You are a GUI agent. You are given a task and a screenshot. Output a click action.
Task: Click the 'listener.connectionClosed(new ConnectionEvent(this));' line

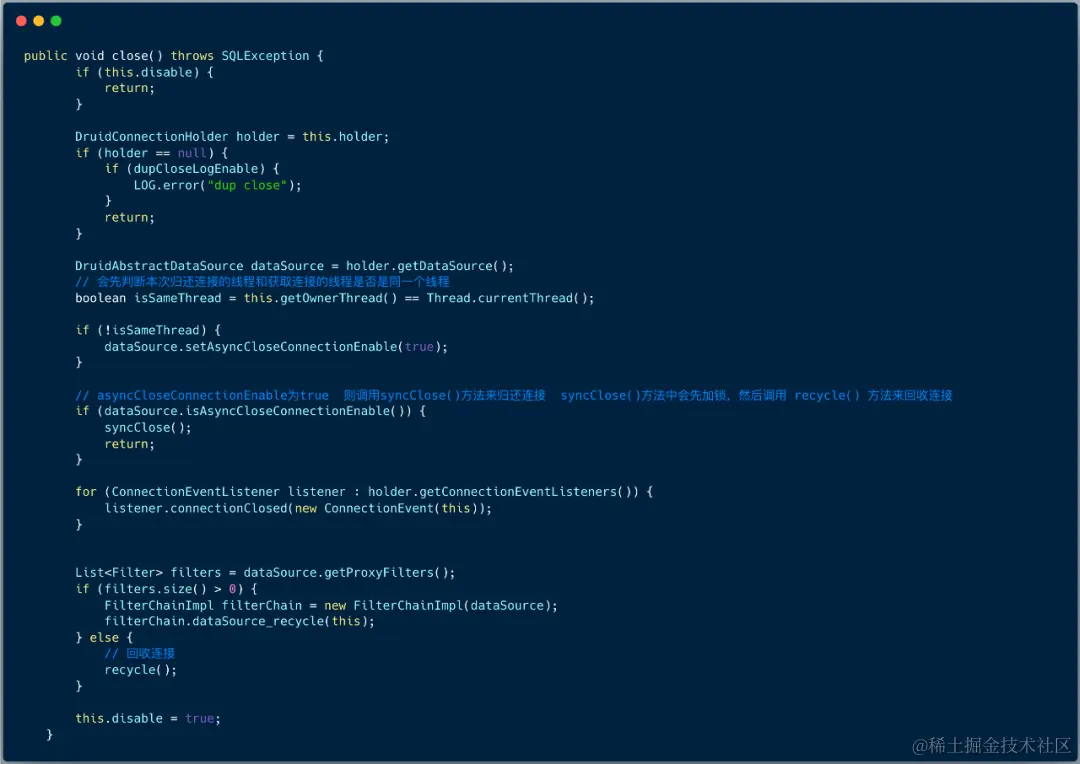pos(298,508)
